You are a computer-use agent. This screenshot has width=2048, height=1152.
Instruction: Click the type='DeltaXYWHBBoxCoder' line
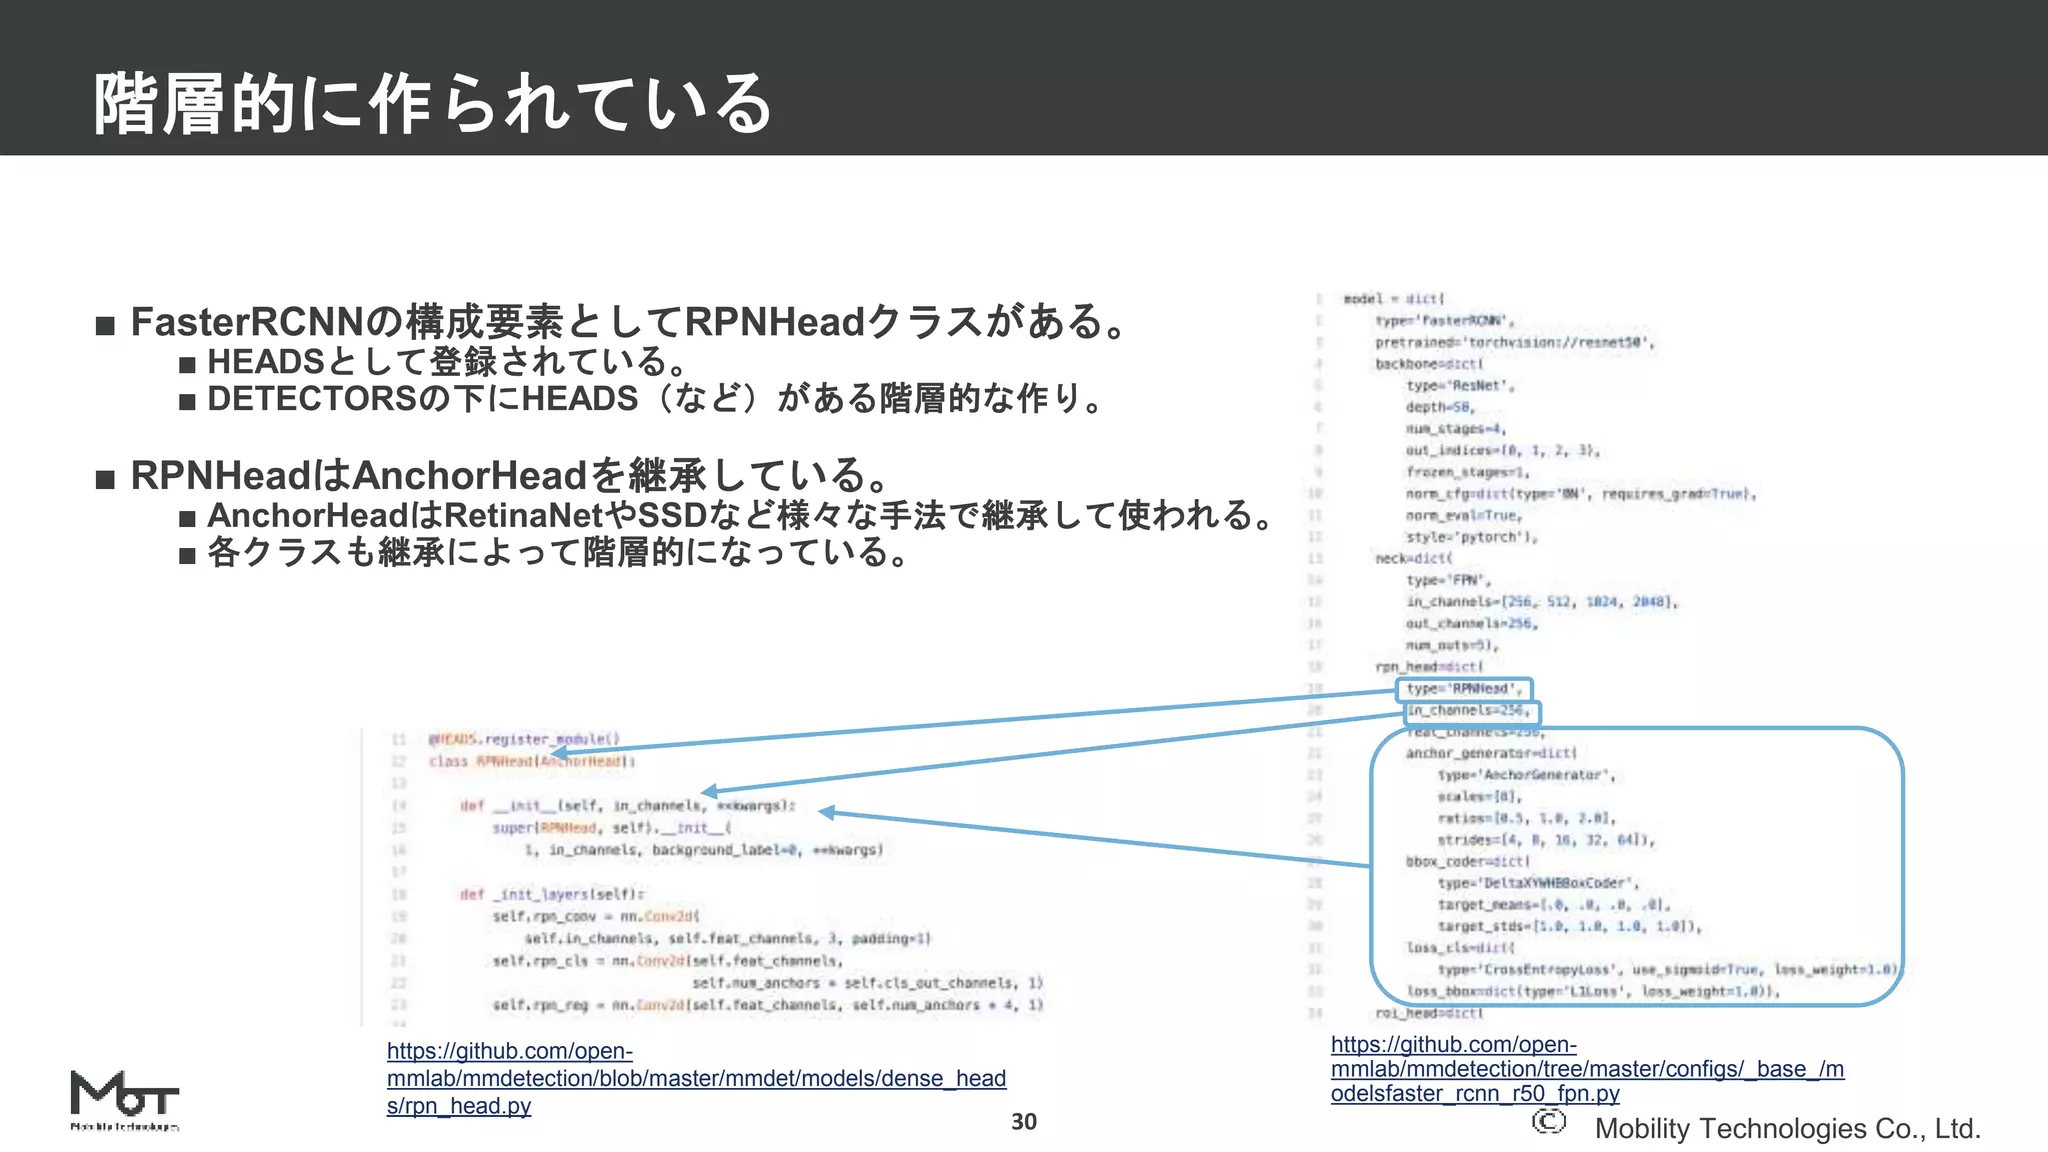[1539, 883]
